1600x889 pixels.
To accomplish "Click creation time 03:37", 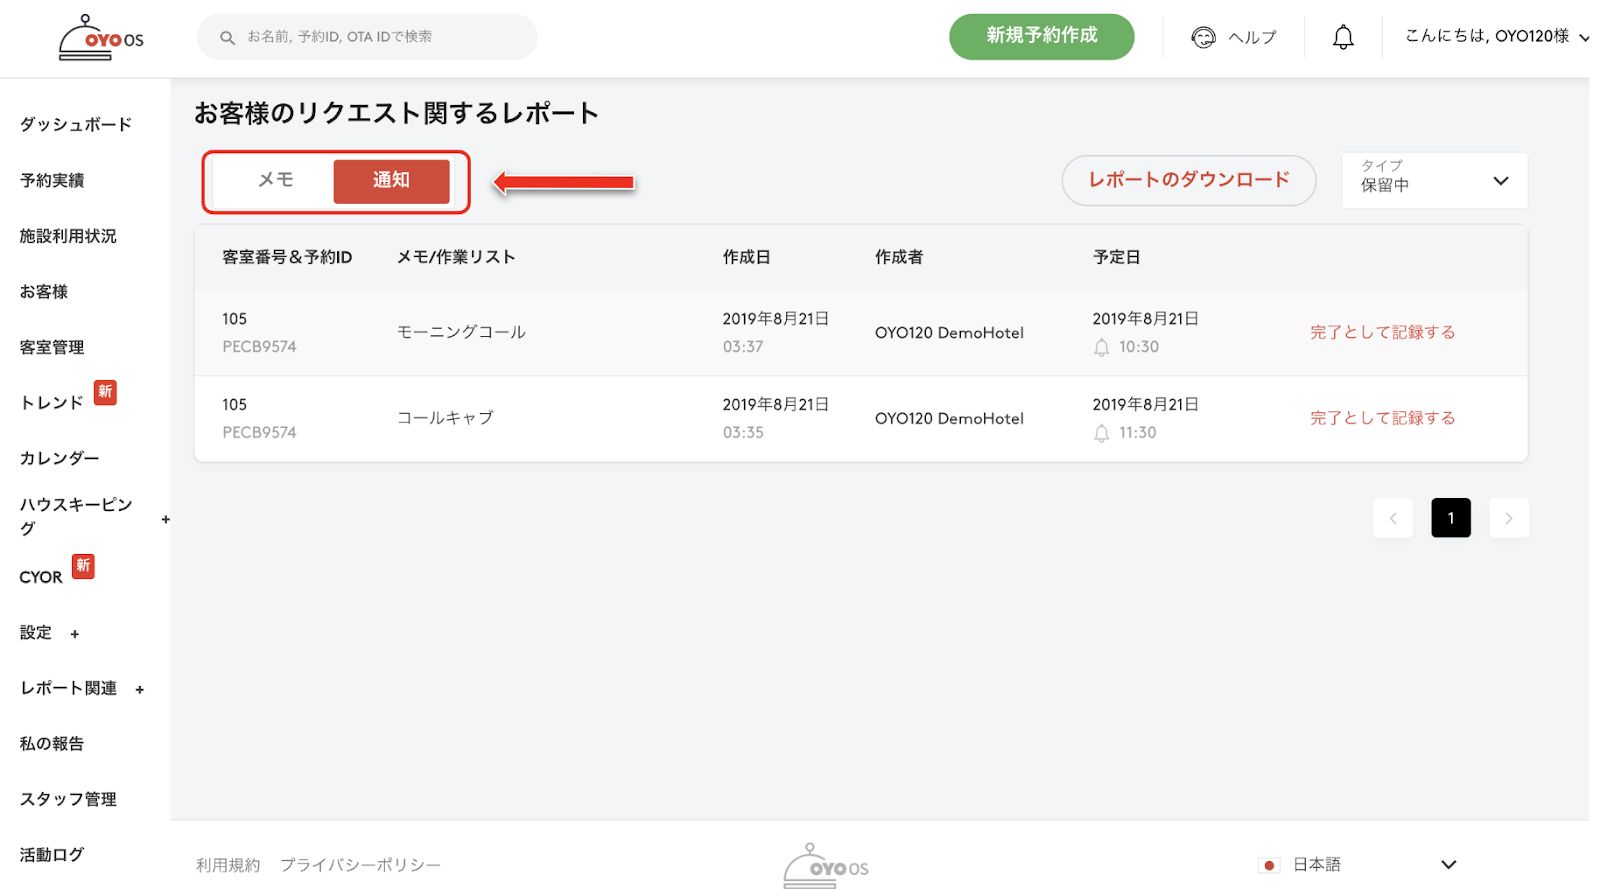I will [x=743, y=347].
